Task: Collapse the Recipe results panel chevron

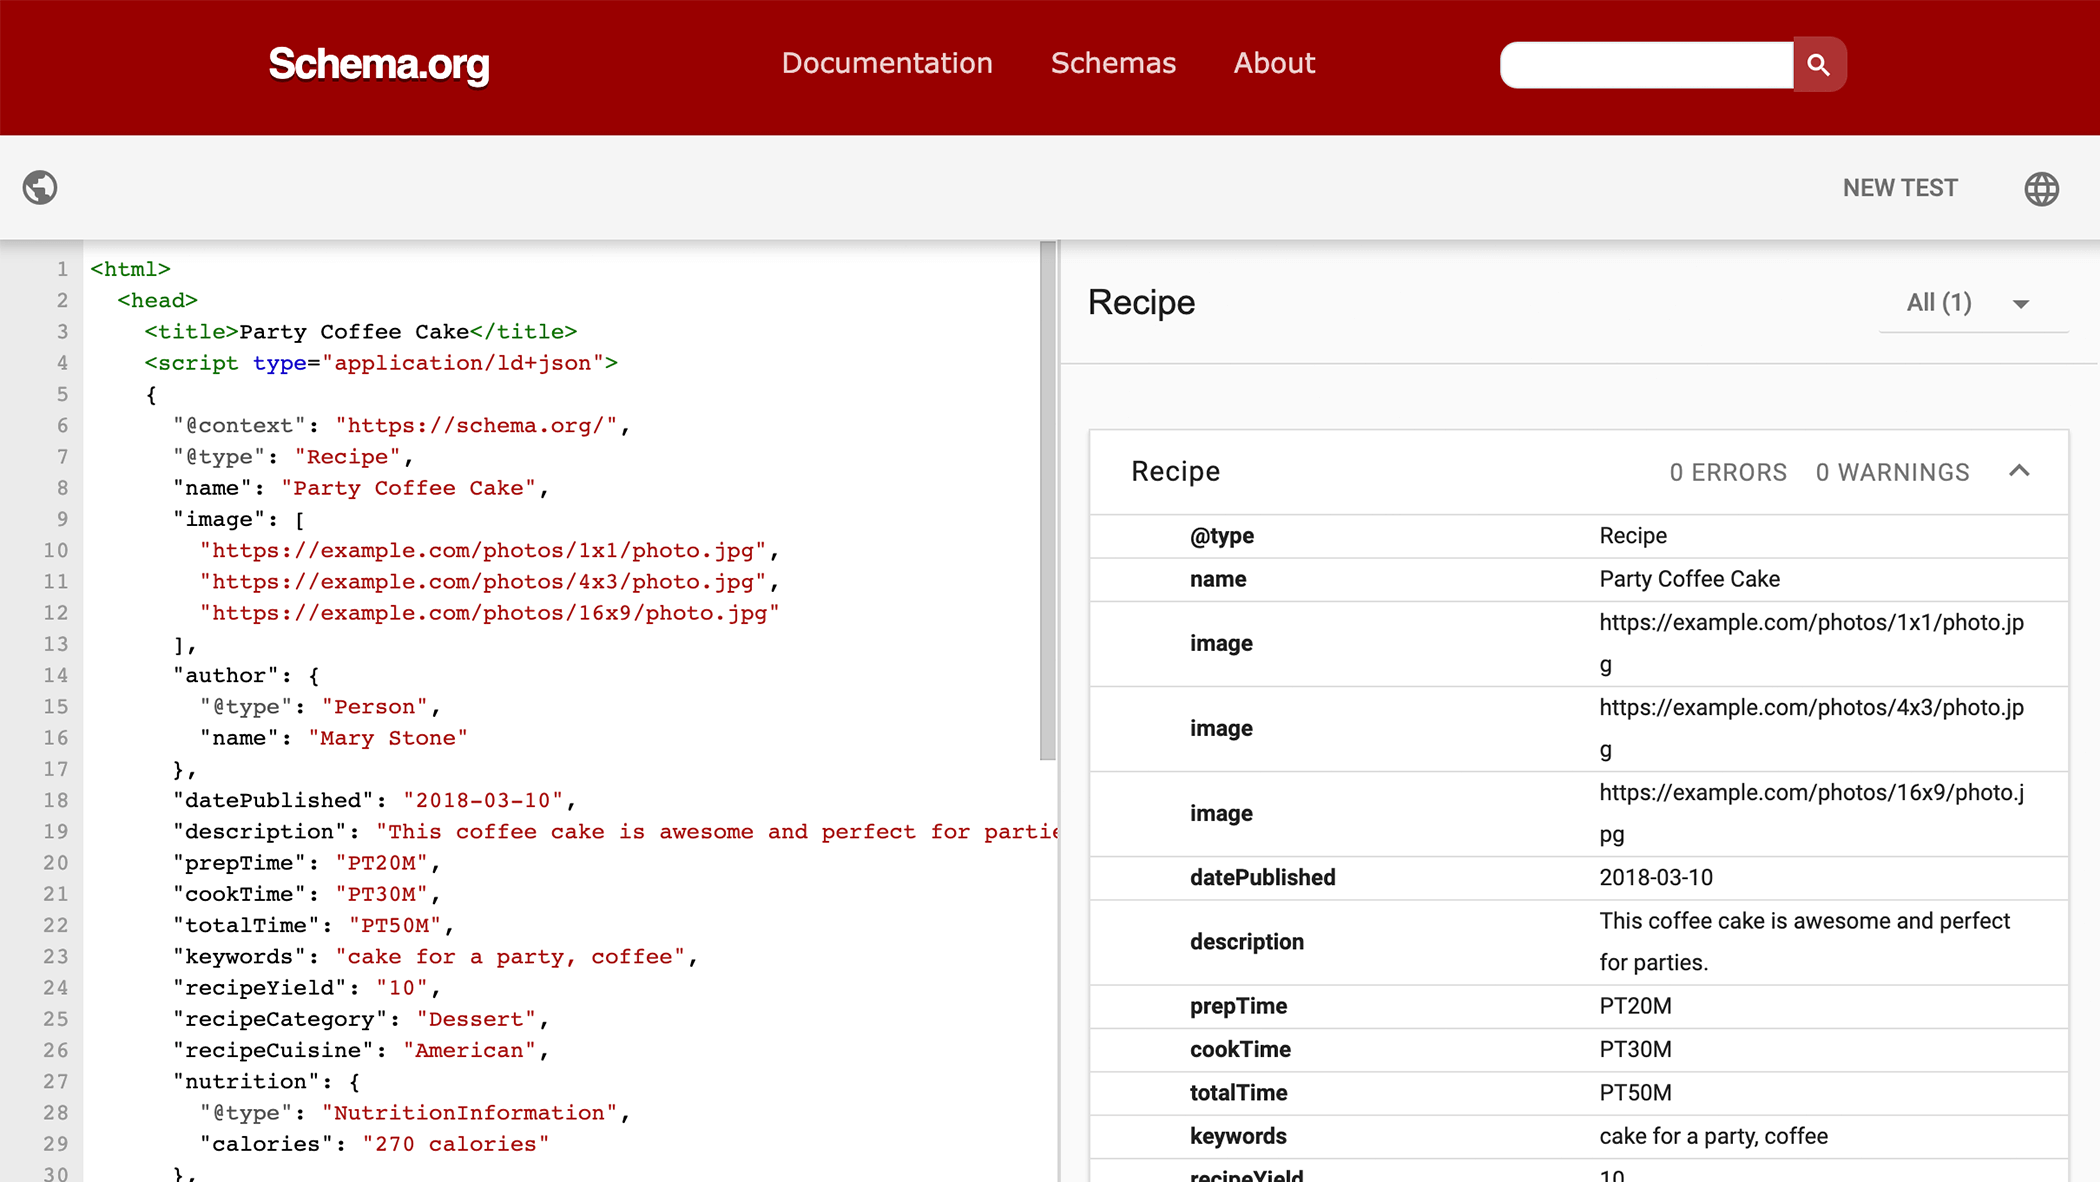Action: (2019, 470)
